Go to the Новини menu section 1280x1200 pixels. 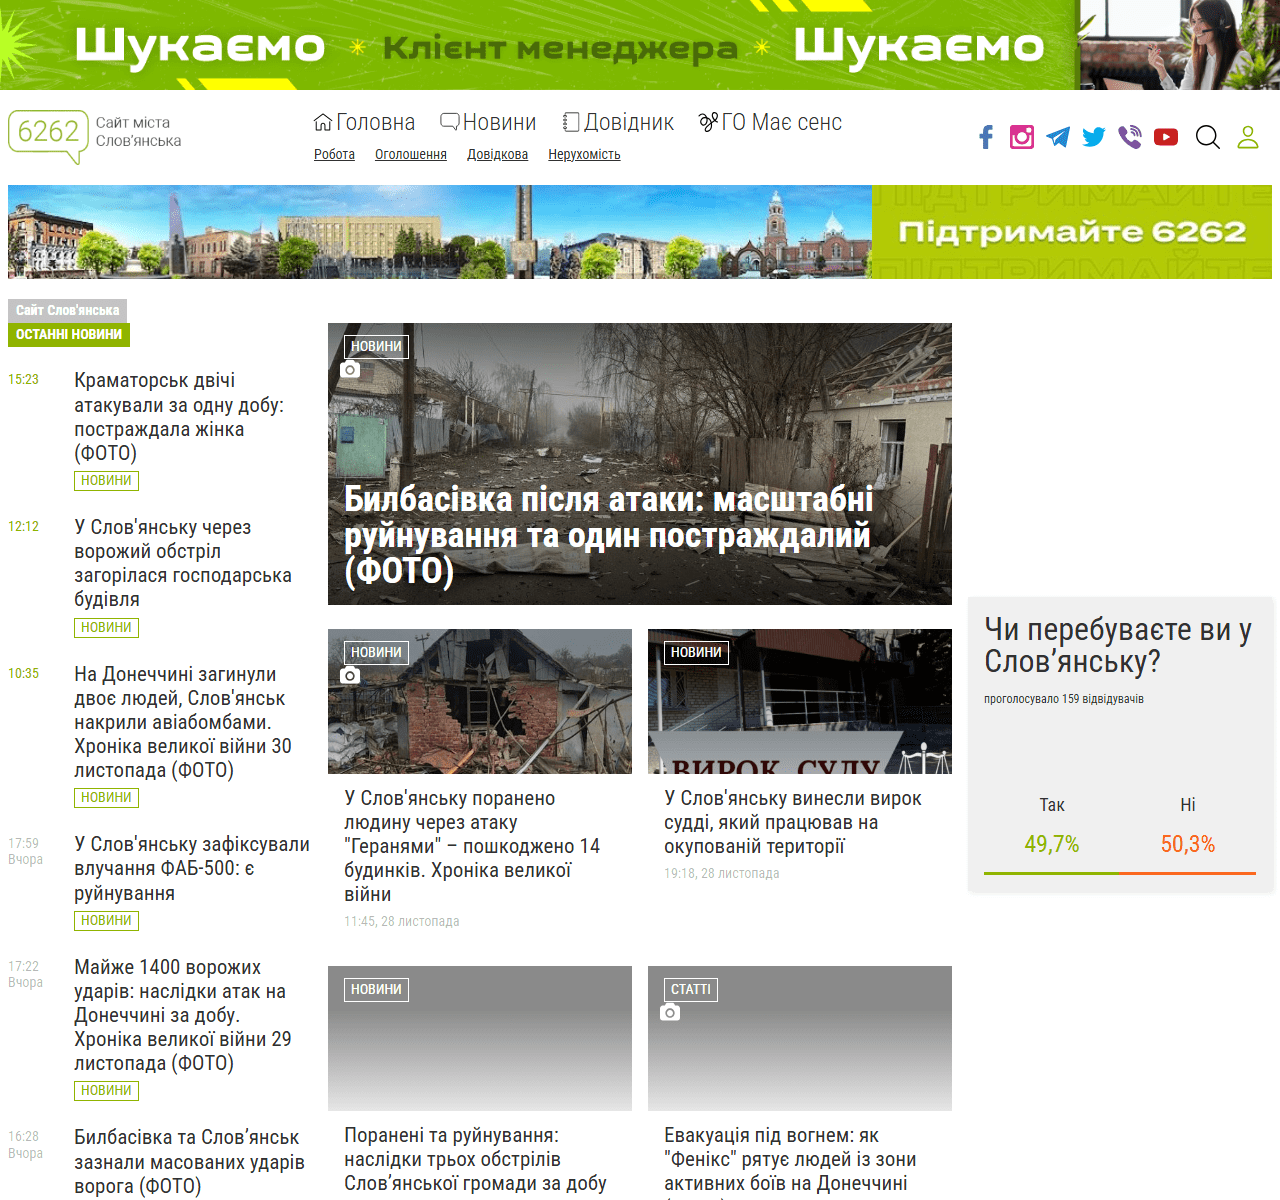(488, 122)
